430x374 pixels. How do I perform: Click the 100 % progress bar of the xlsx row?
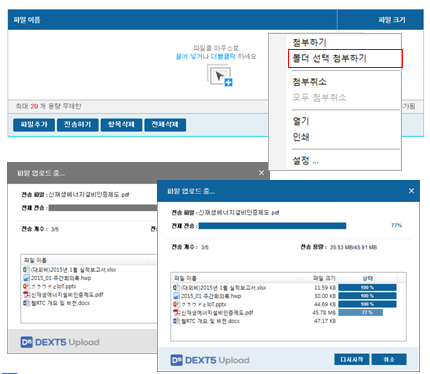[x=367, y=287]
